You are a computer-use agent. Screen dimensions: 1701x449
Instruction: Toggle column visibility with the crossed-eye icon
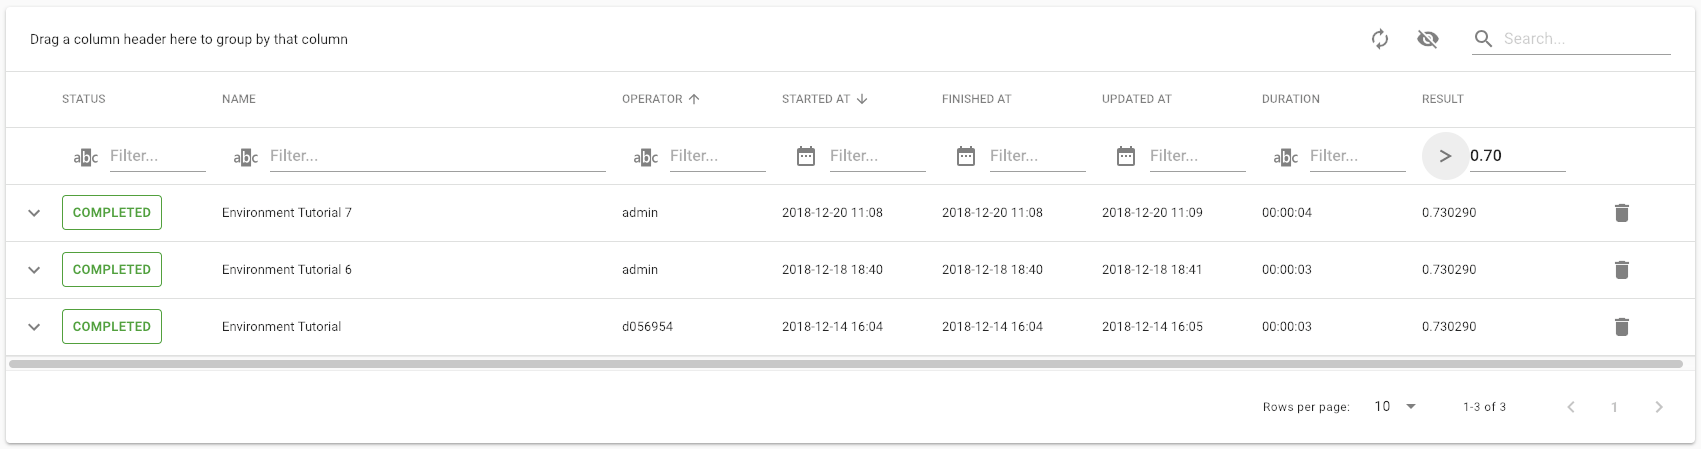[1428, 39]
